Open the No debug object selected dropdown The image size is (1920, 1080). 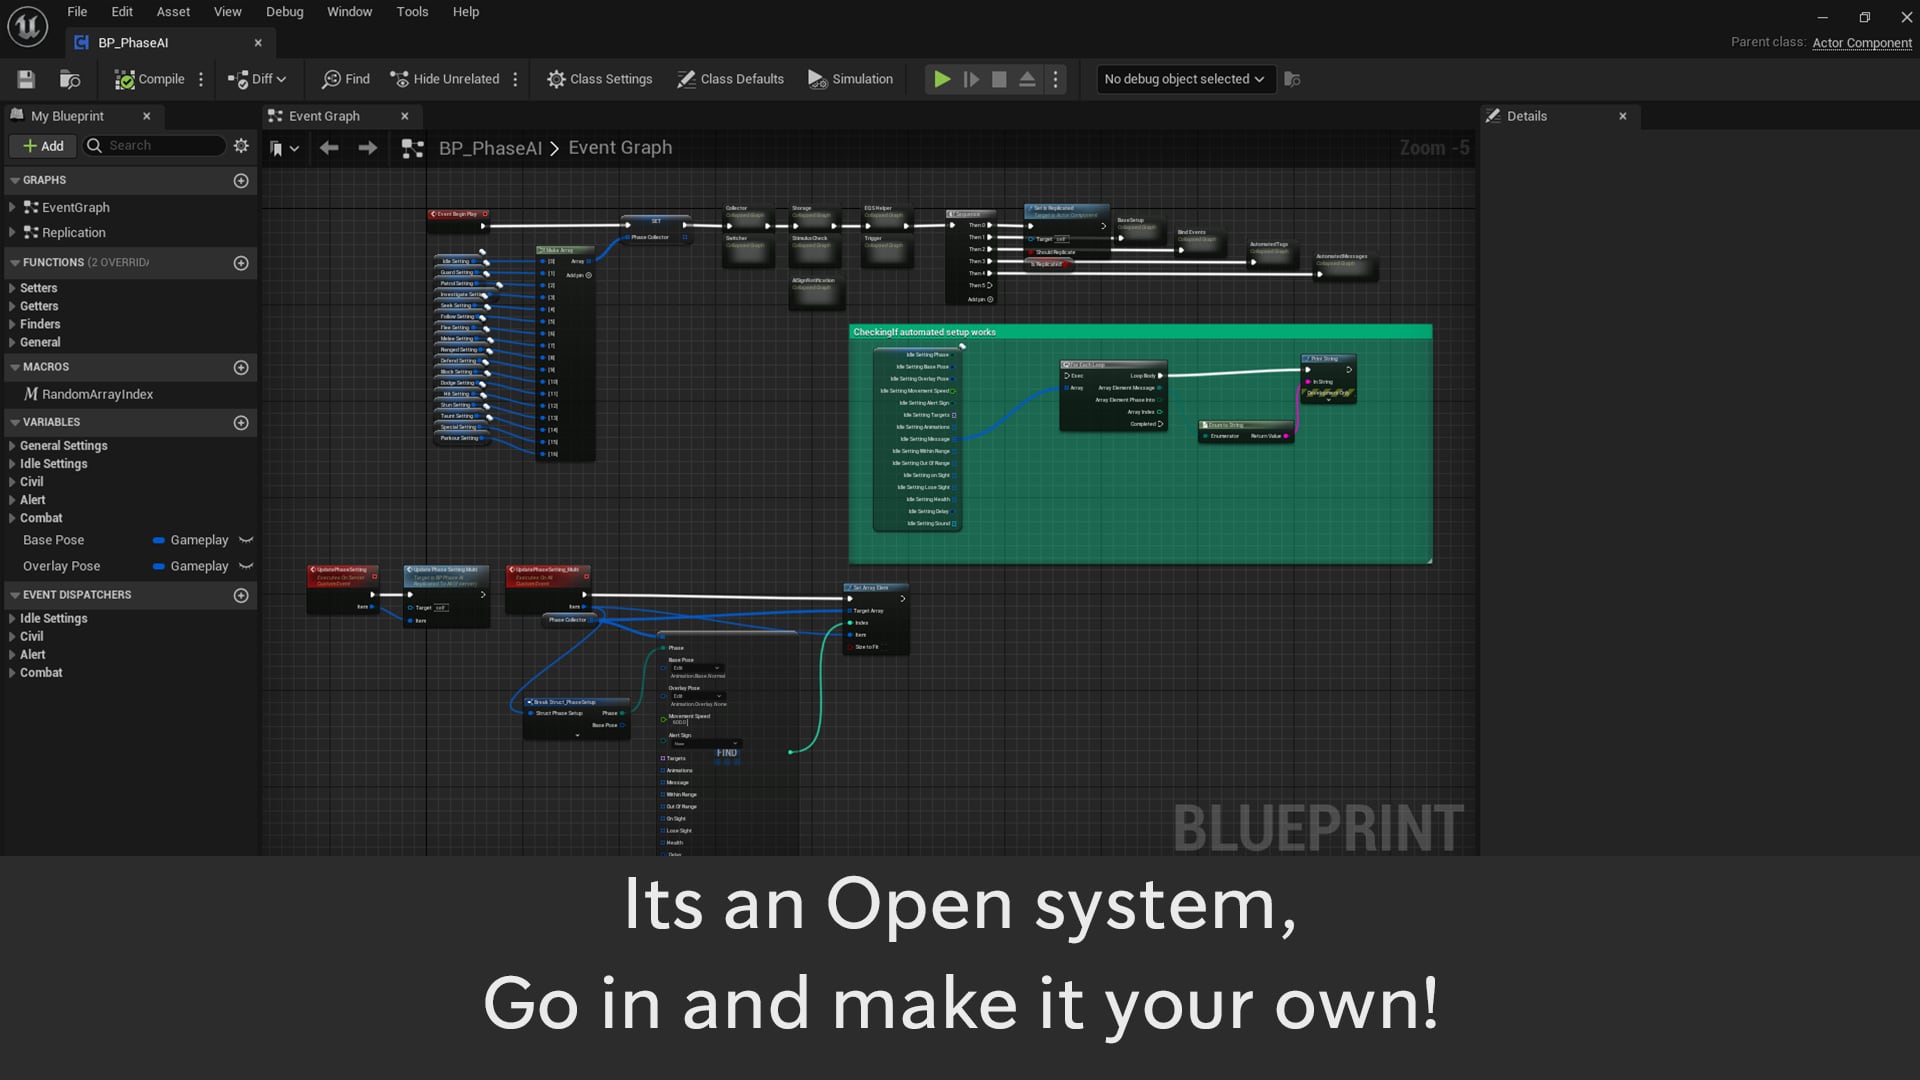1184,79
